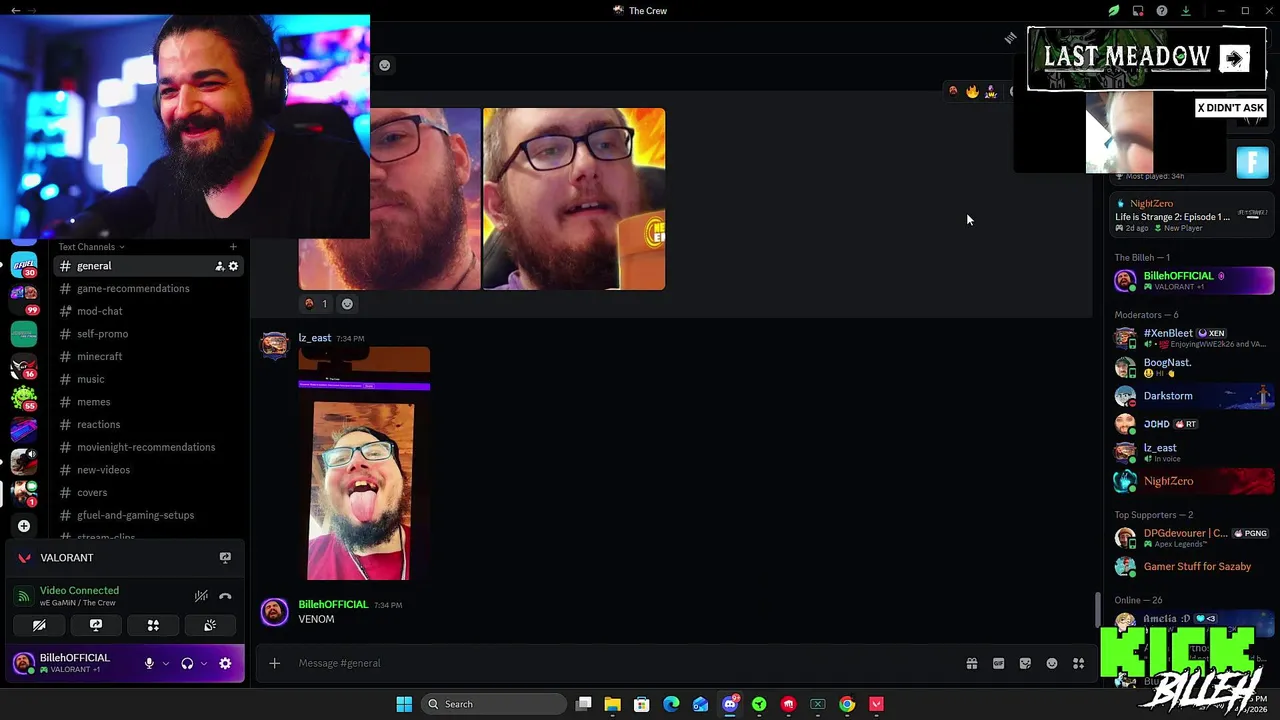Open JOHD member entry
The height and width of the screenshot is (720, 1280).
[1194, 424]
